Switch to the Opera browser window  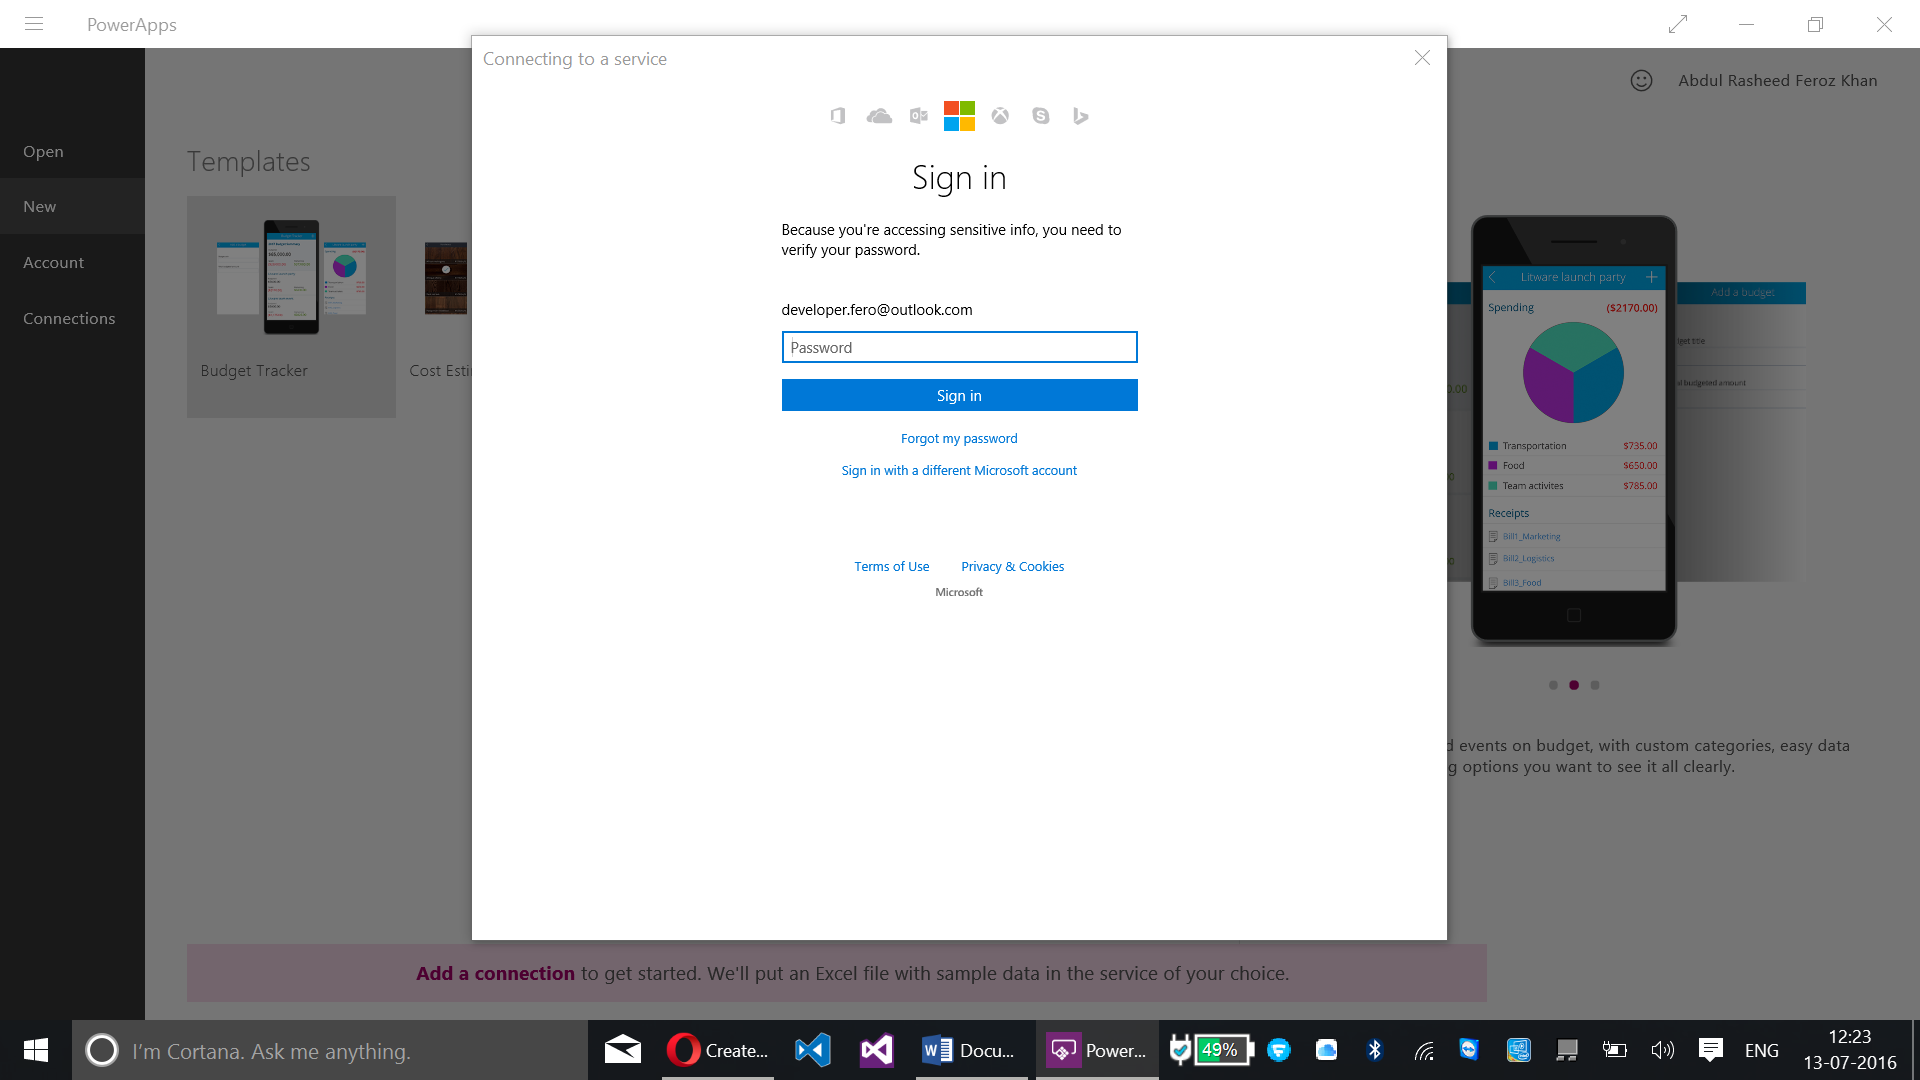[717, 1050]
